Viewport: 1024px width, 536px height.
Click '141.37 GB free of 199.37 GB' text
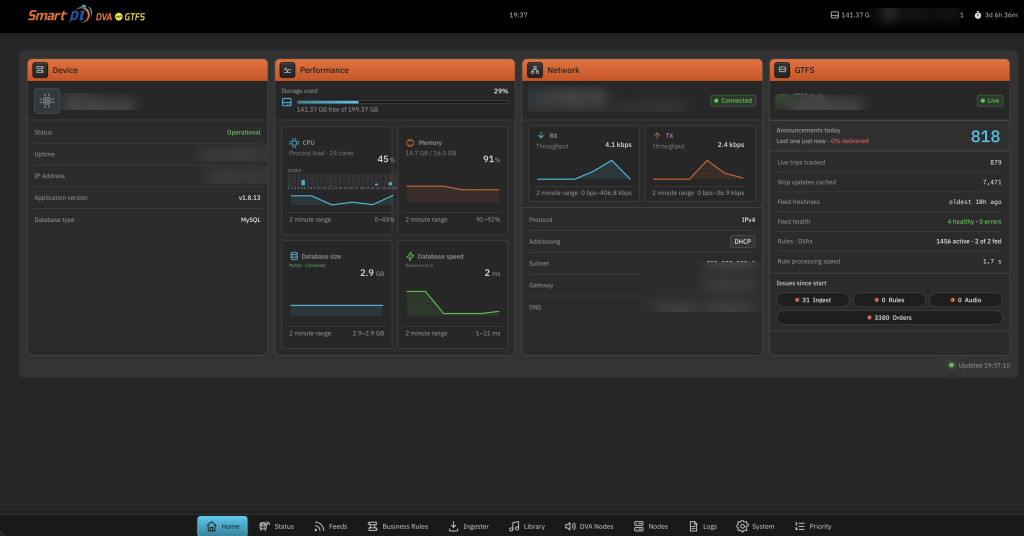337,110
